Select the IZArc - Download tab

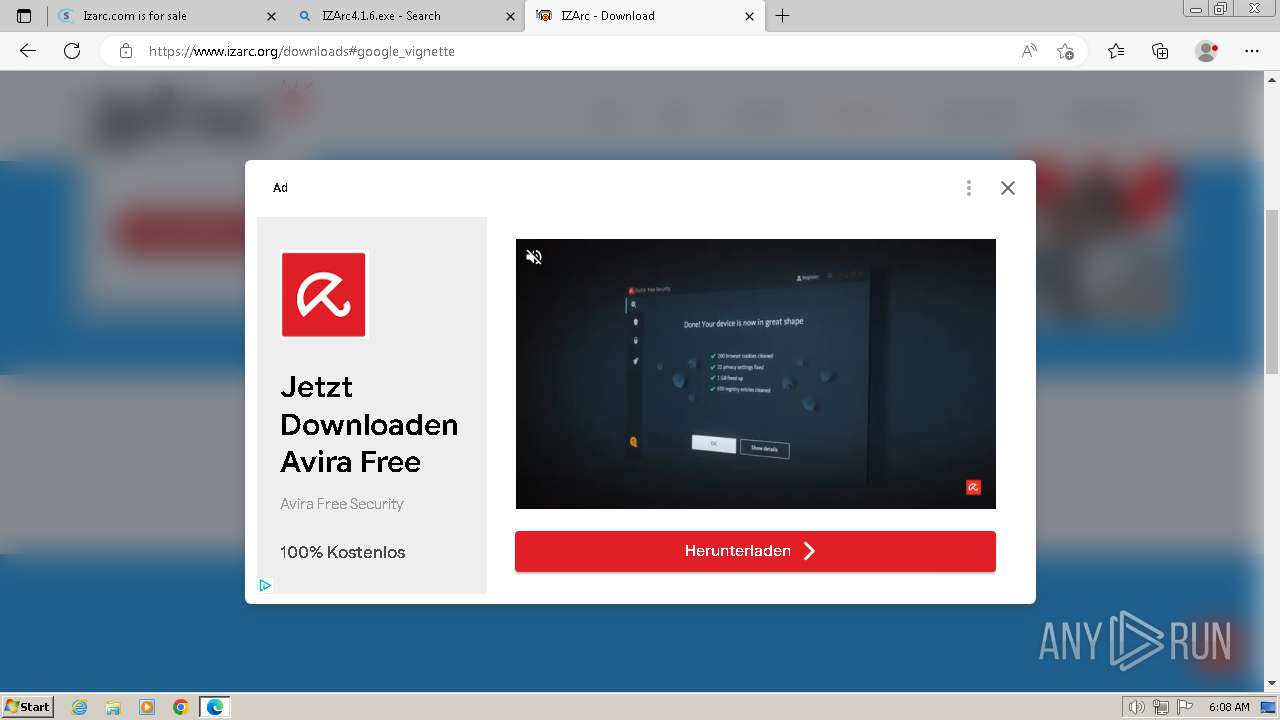tap(645, 16)
